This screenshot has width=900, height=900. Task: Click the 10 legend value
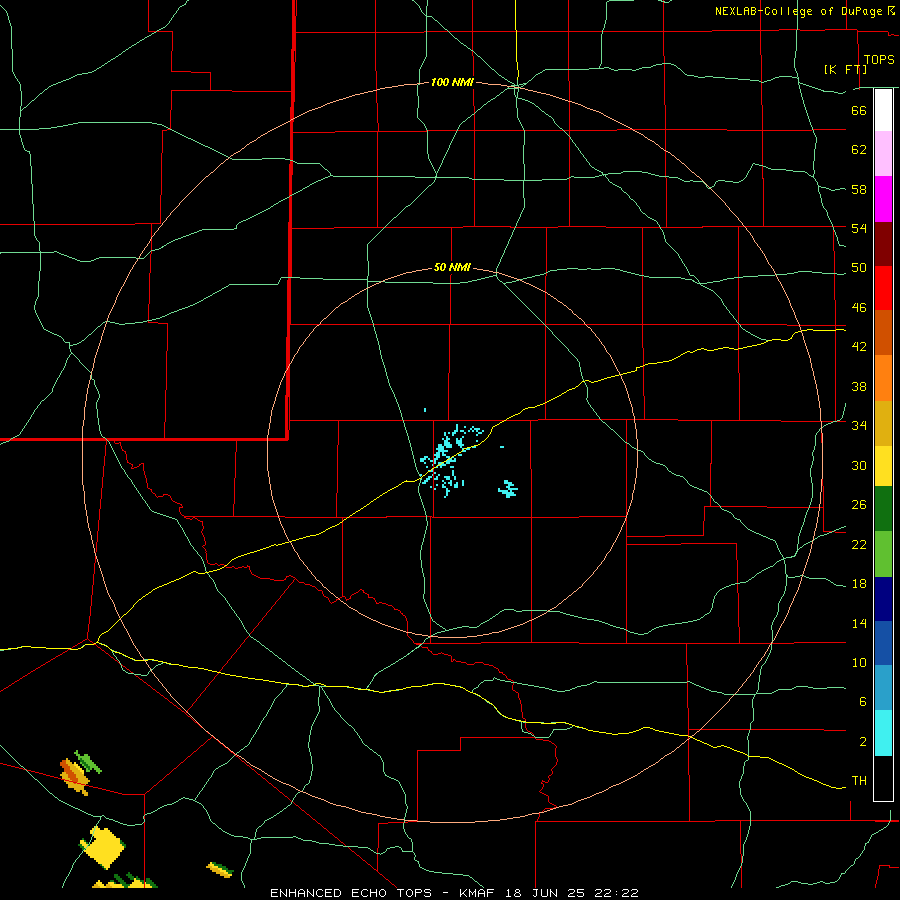[x=859, y=663]
